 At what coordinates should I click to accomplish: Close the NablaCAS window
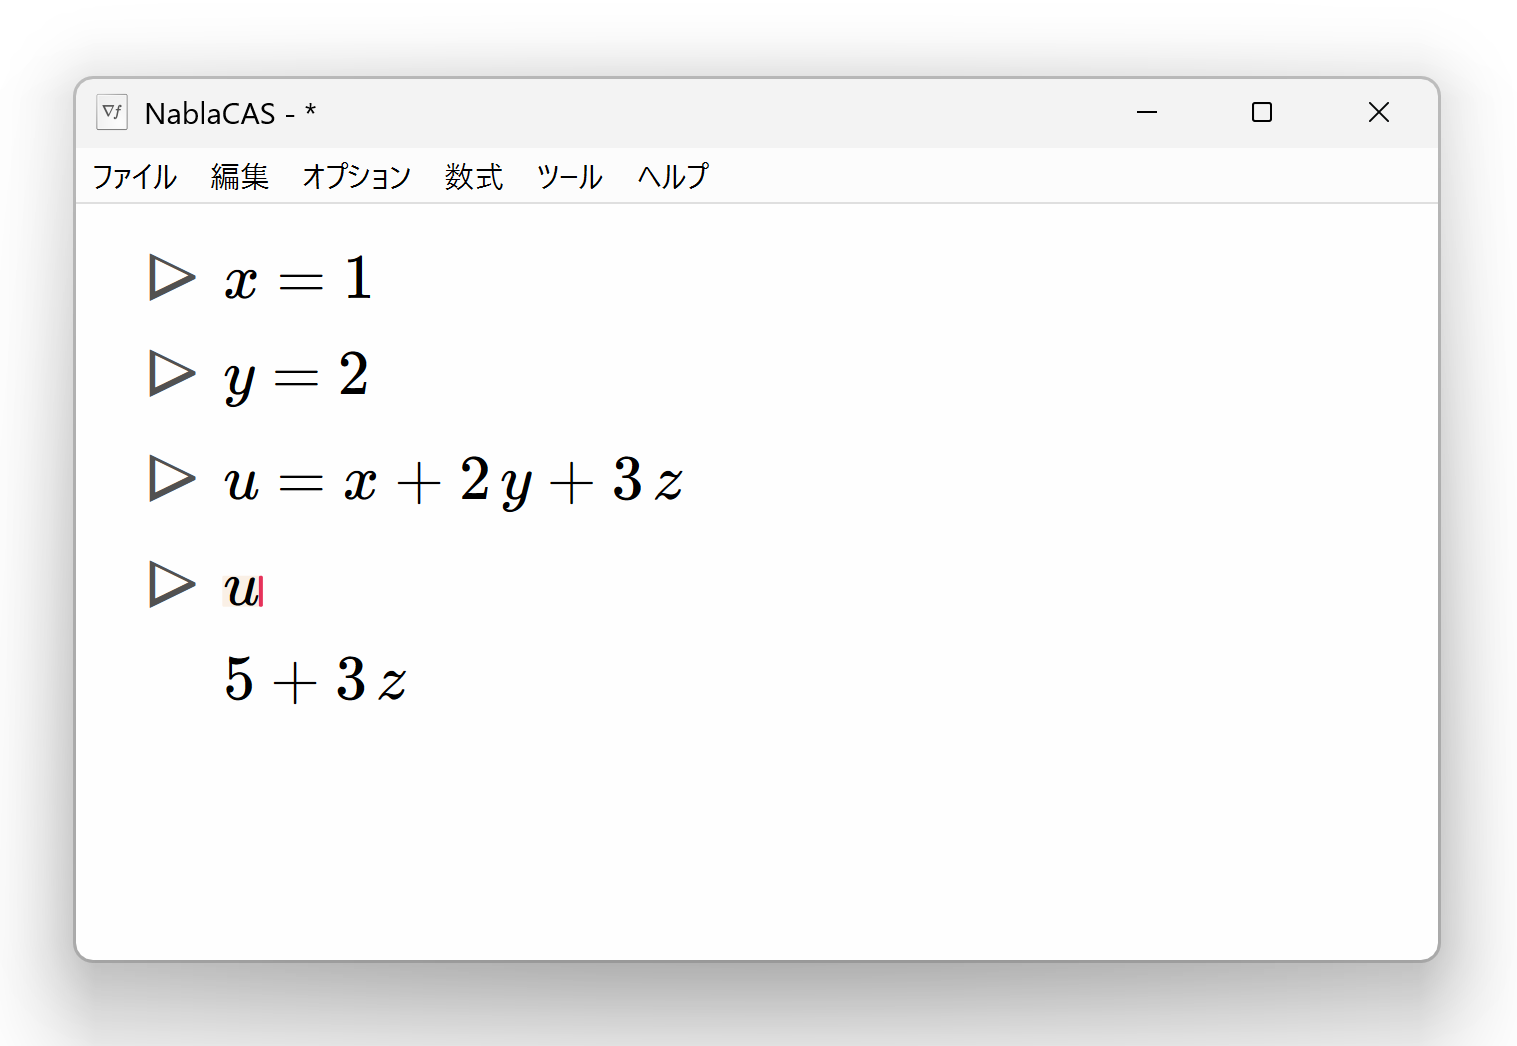pyautogui.click(x=1379, y=112)
